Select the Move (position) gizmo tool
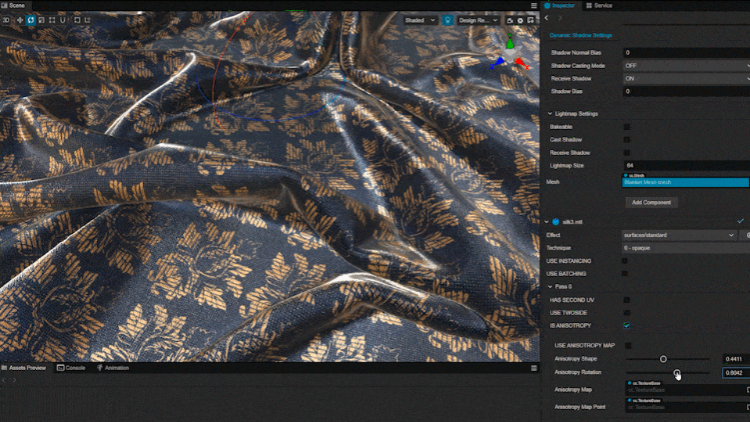The image size is (750, 422). (20, 20)
